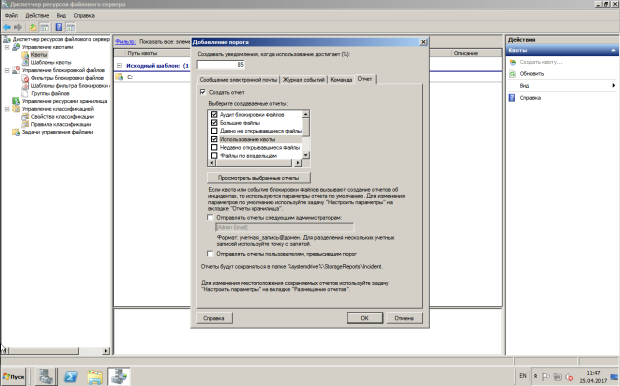
Task: Click the report list down scroll arrow
Action: coord(305,155)
